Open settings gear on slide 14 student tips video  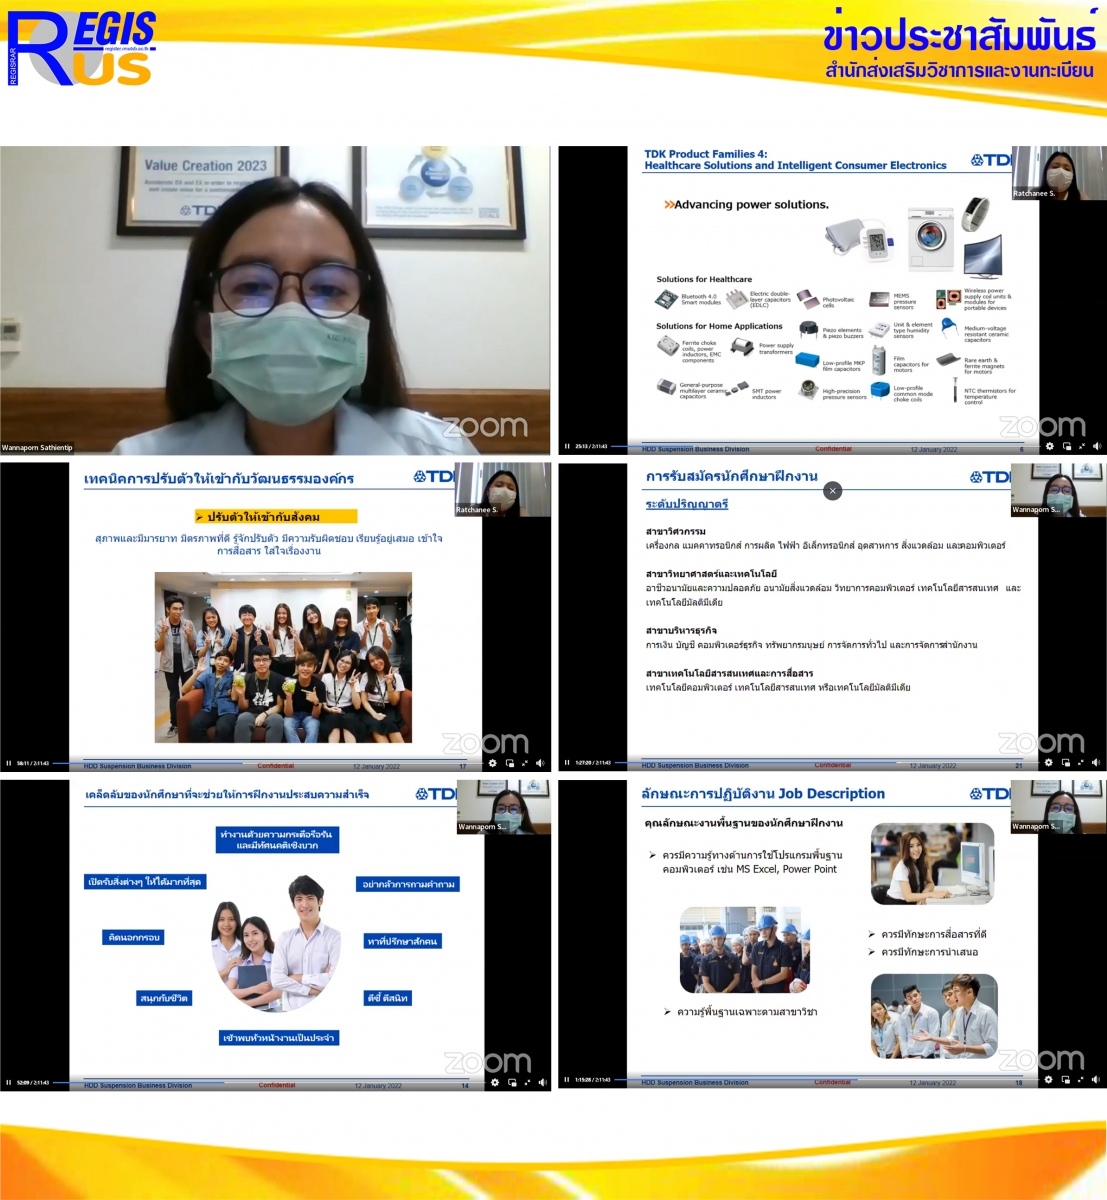[x=494, y=1083]
